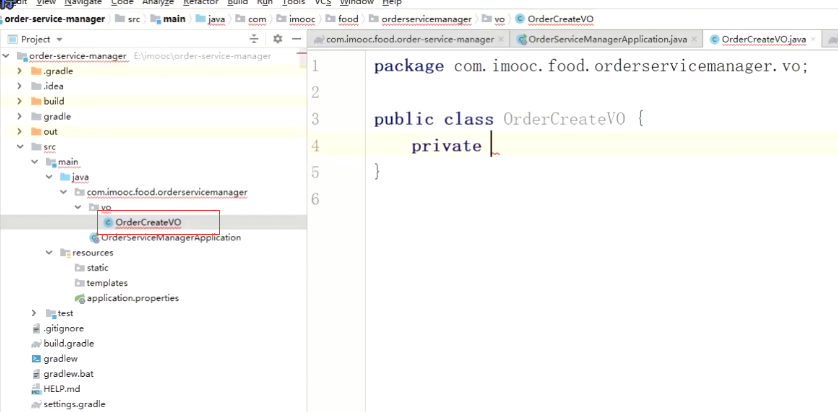Click the OrderCreateVO breadcrumb
Image resolution: width=838 pixels, height=412 pixels.
click(554, 19)
